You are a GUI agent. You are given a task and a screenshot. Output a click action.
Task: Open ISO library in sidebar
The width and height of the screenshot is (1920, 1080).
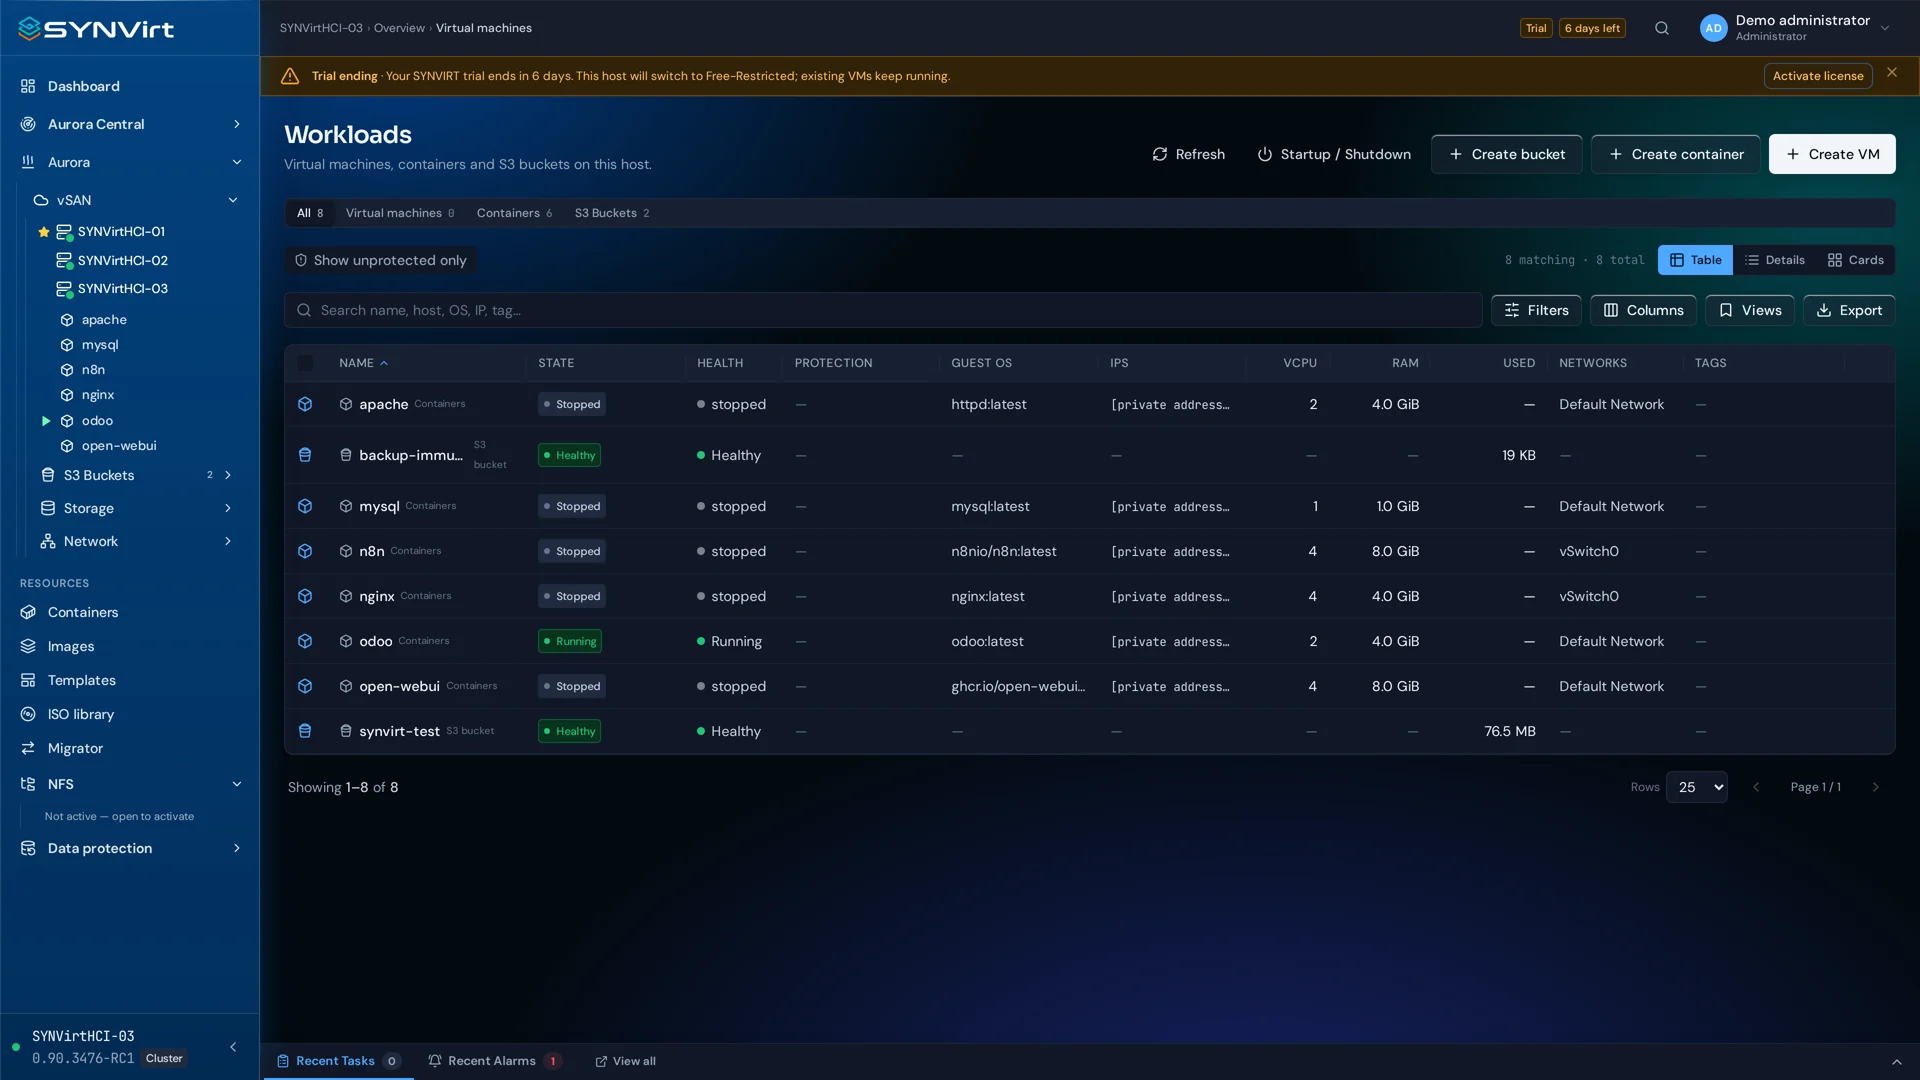pyautogui.click(x=81, y=714)
